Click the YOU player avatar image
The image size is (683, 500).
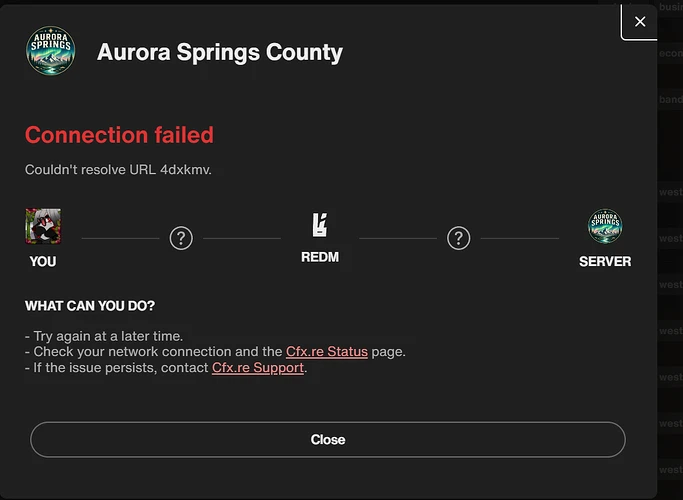click(x=43, y=226)
